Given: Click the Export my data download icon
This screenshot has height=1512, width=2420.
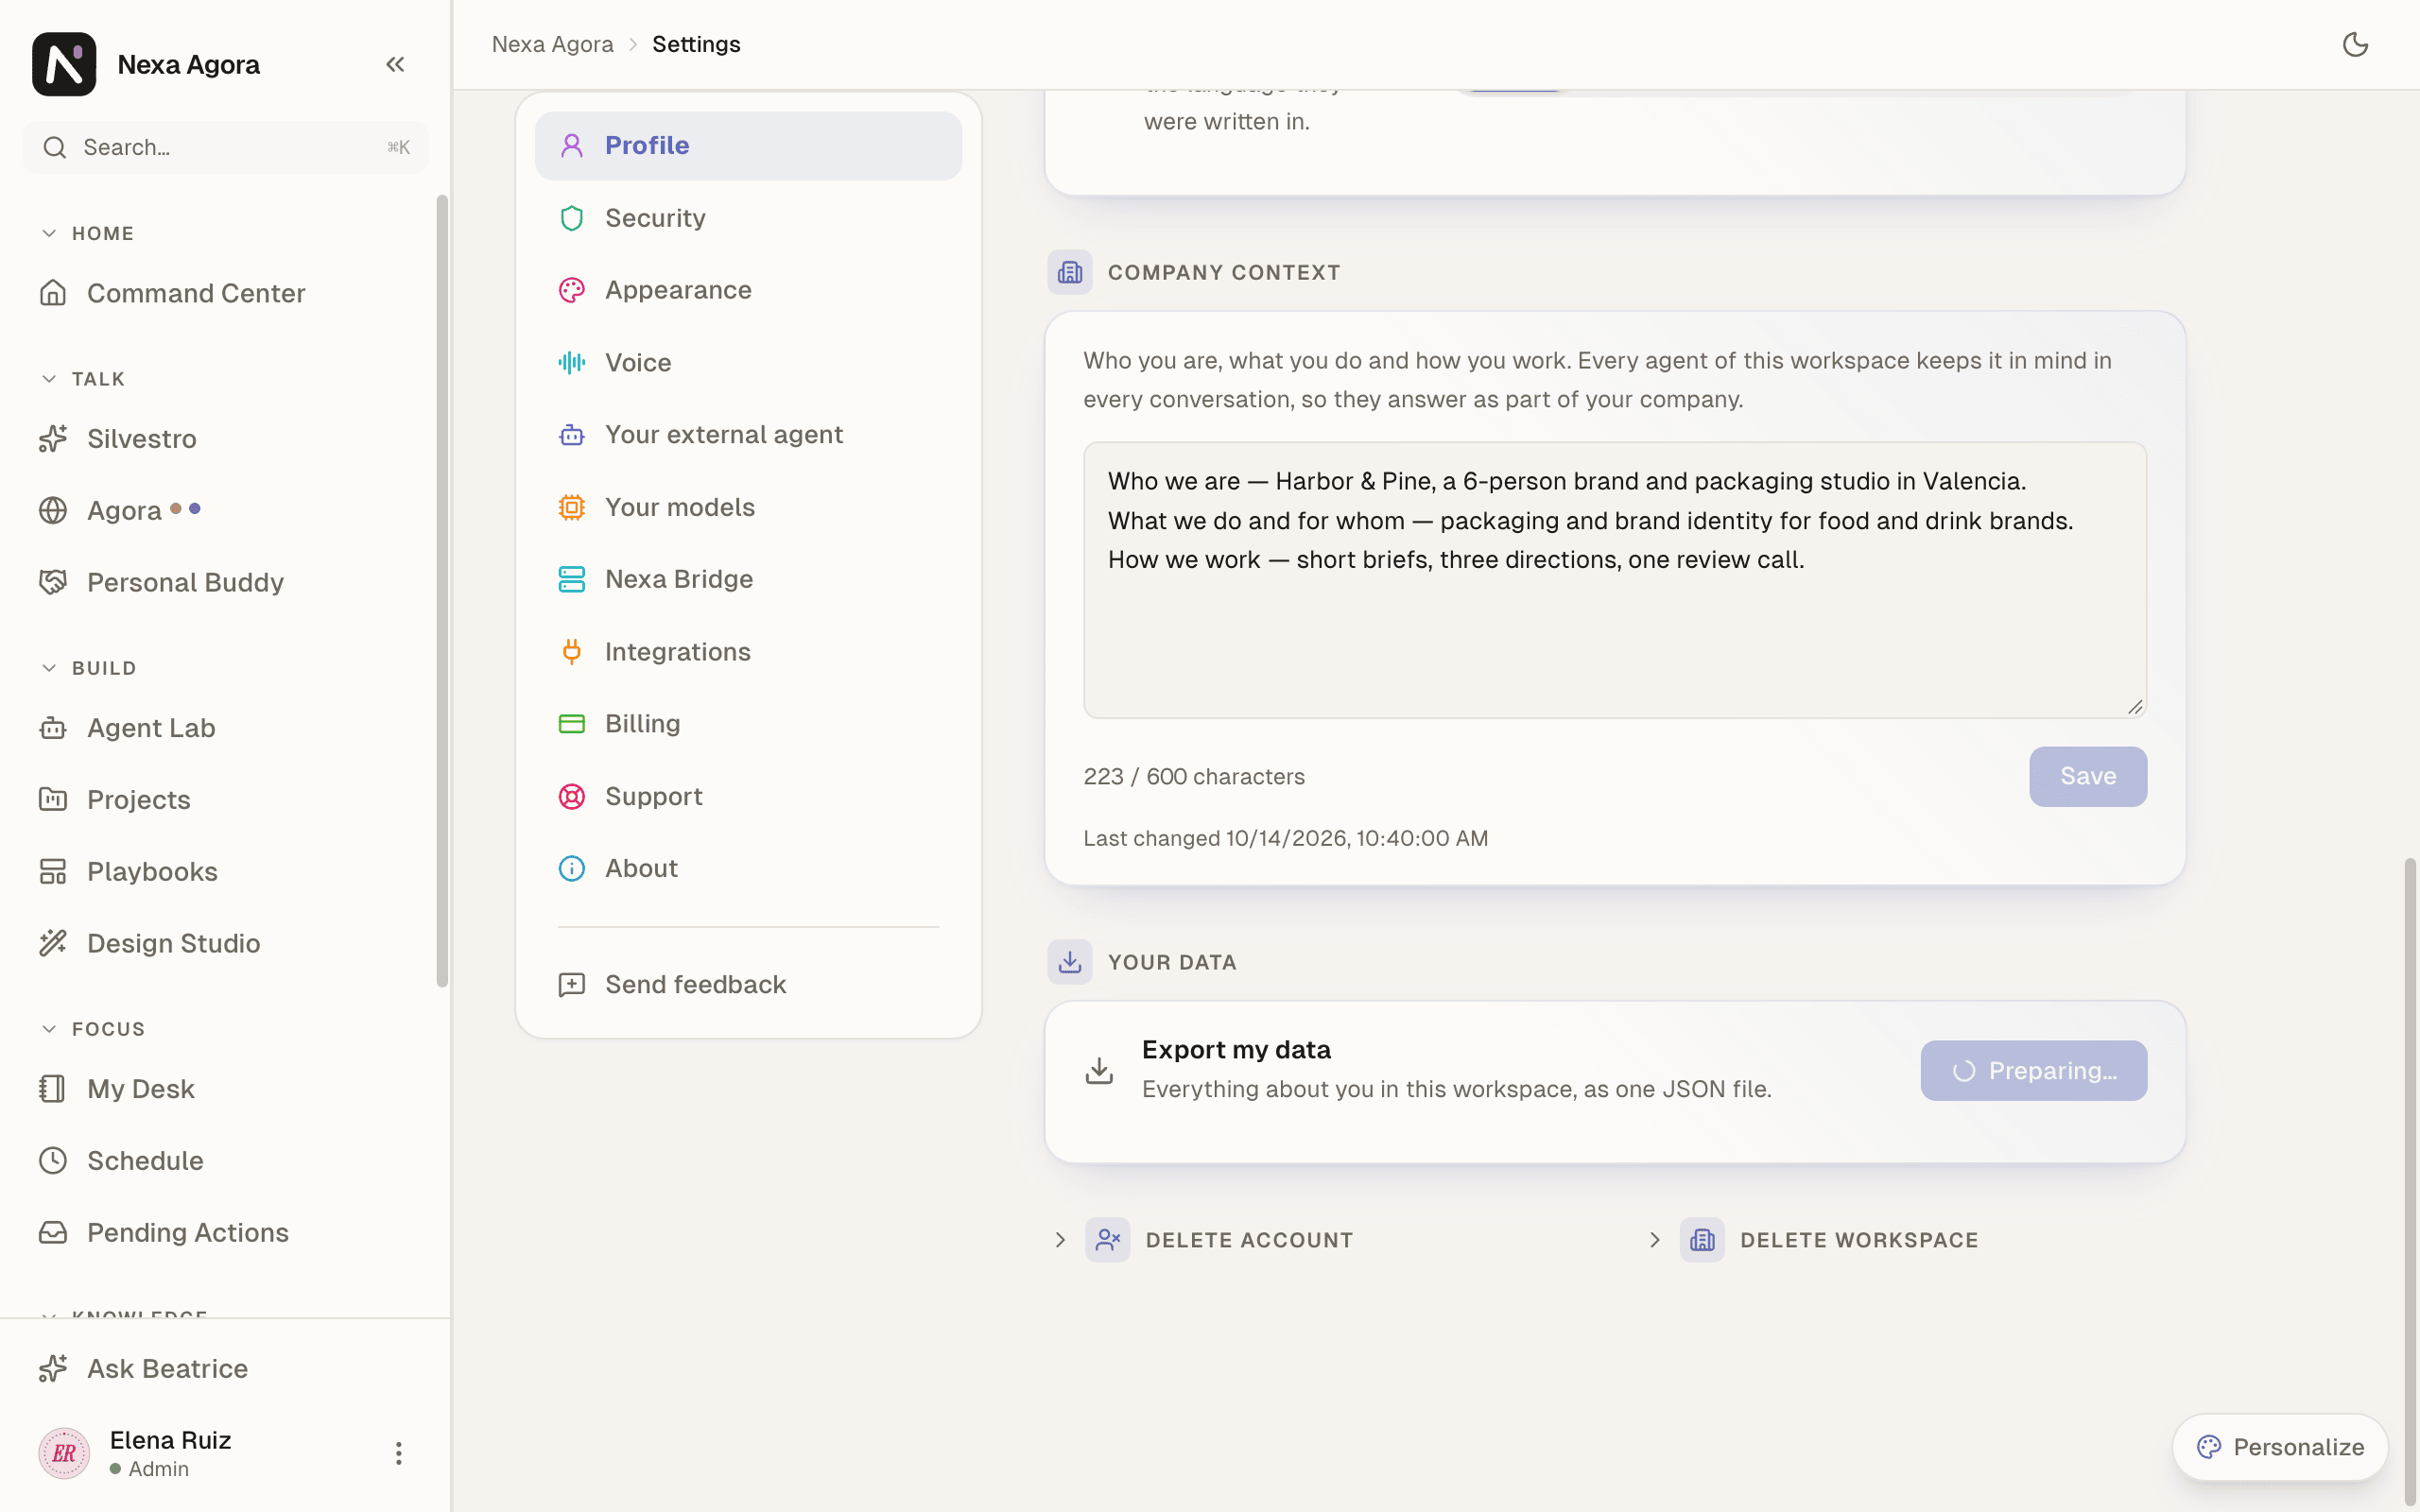Looking at the screenshot, I should click(1099, 1070).
